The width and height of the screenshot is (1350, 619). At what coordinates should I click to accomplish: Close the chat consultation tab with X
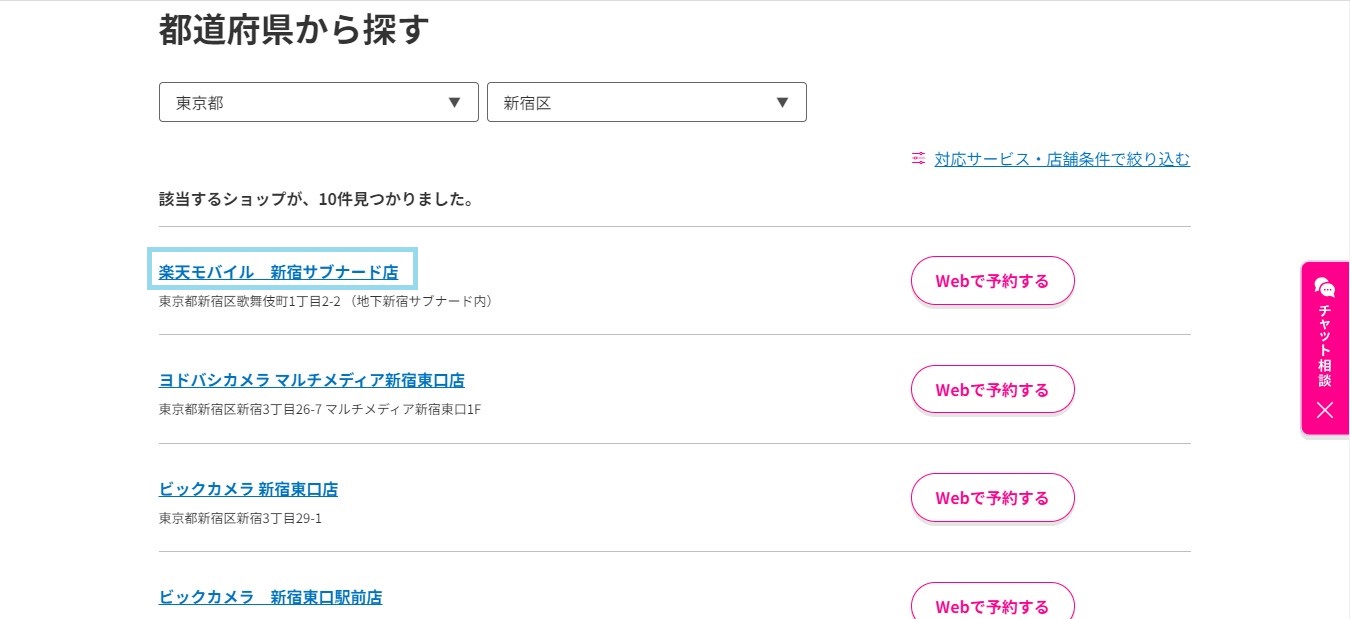[1325, 409]
